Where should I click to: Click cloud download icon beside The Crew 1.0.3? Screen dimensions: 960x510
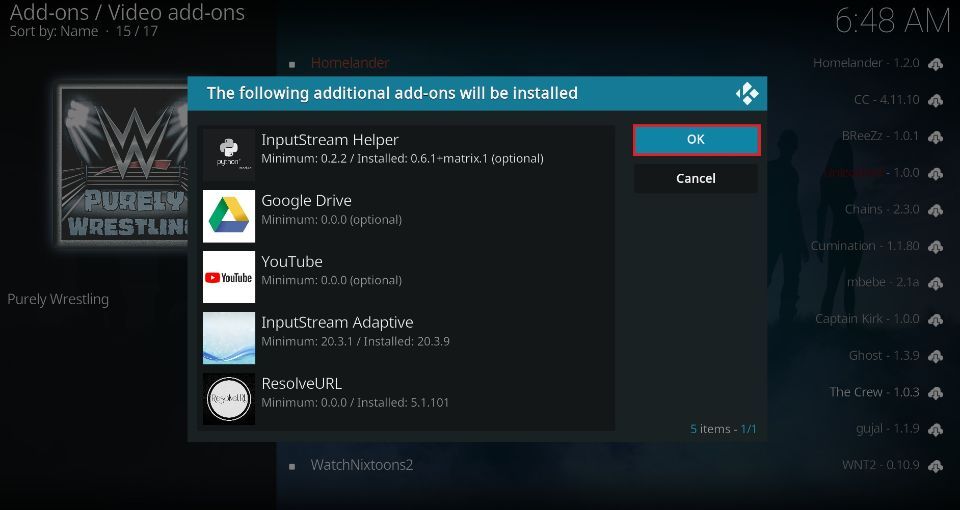(x=936, y=393)
